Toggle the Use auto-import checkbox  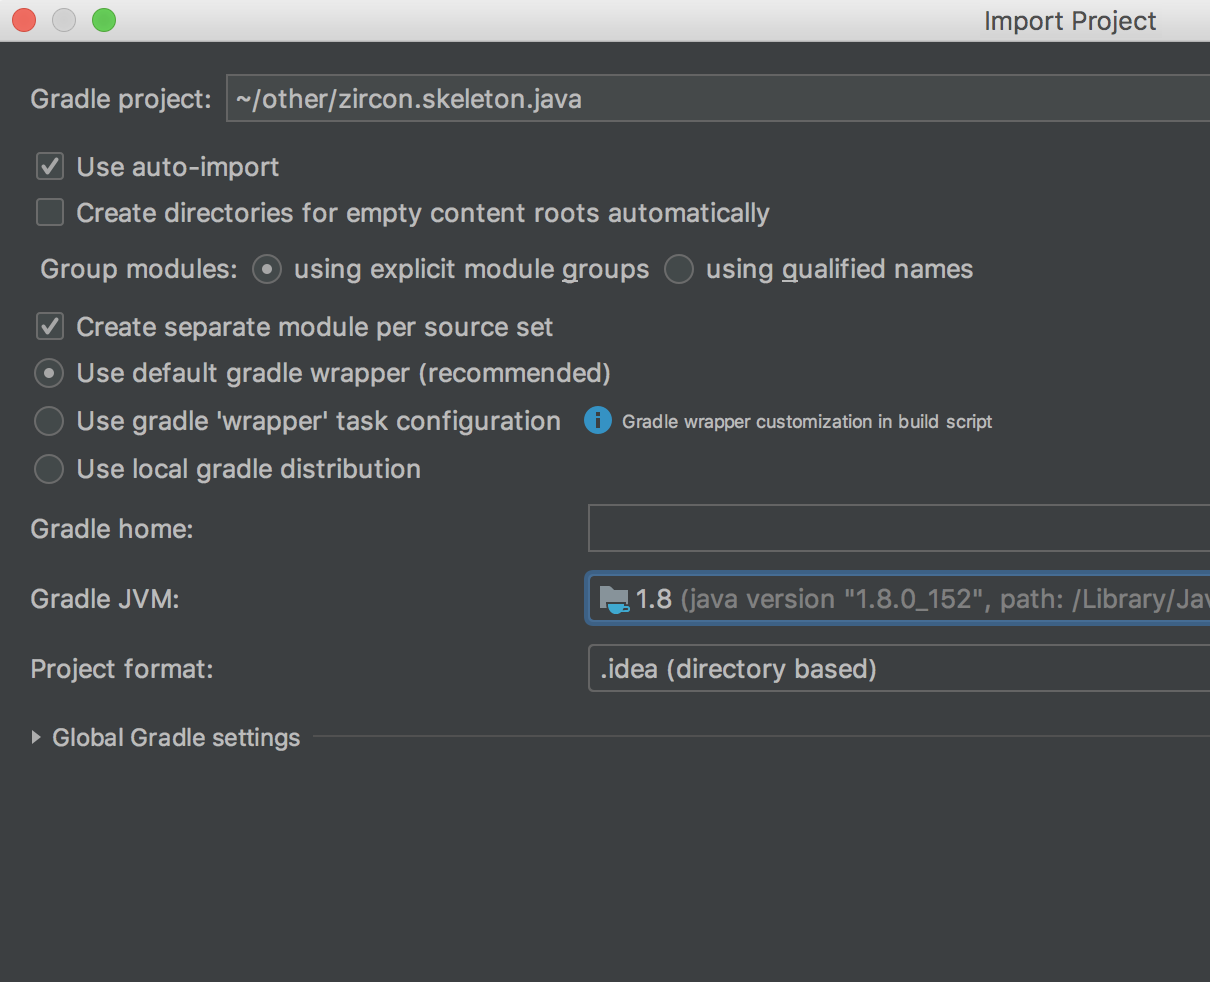click(50, 166)
